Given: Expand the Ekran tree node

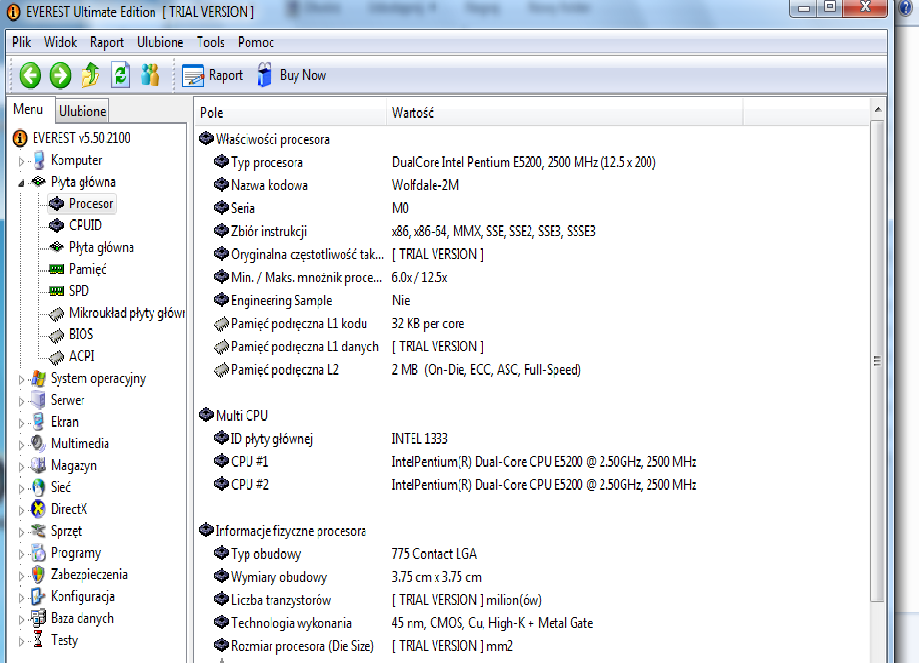Looking at the screenshot, I should 21,423.
